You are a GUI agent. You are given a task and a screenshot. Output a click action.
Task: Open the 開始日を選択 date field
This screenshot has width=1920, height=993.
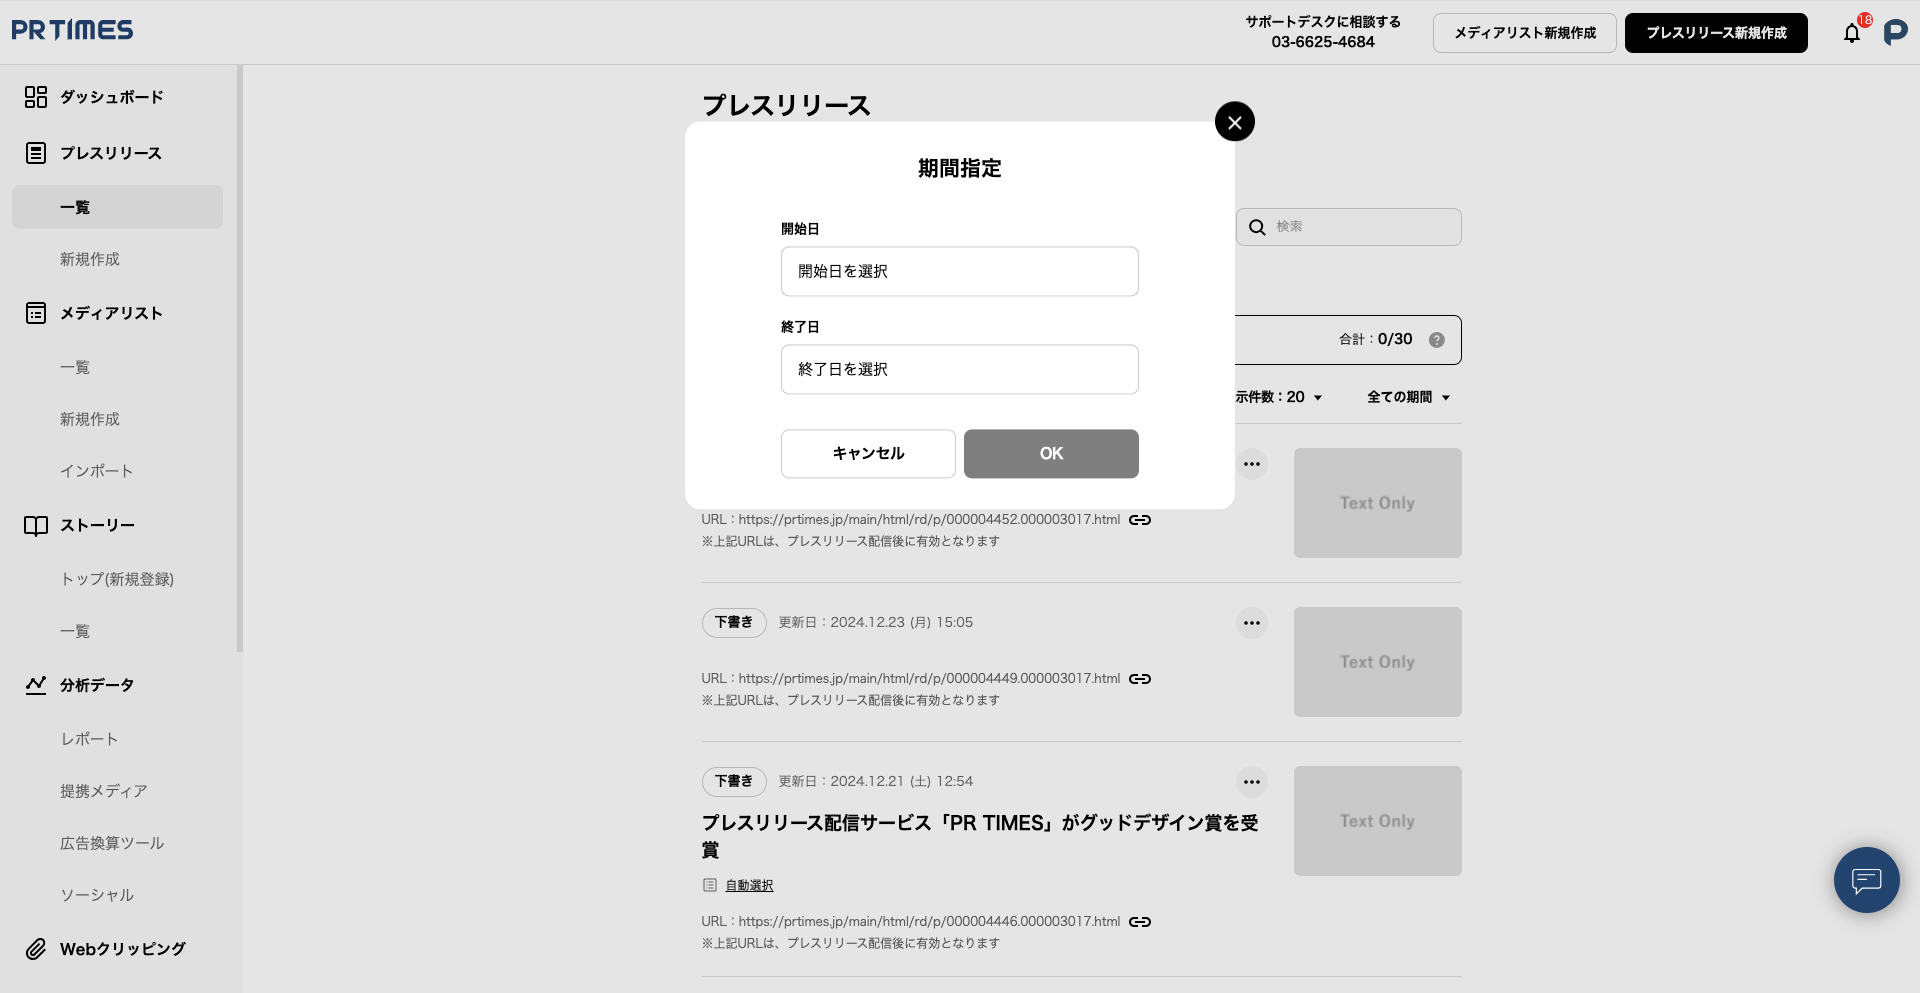click(960, 271)
